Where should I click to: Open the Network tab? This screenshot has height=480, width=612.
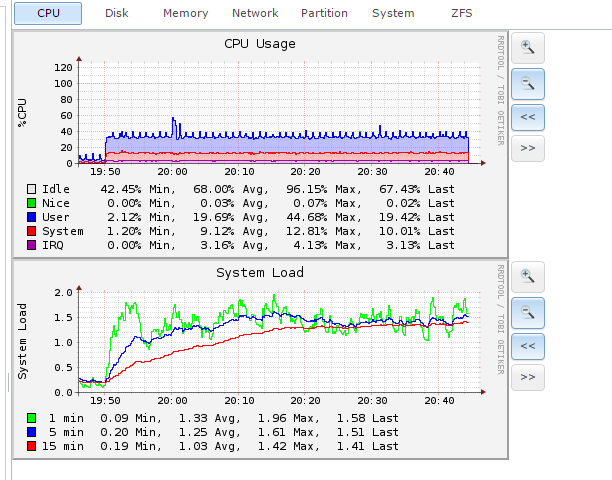255,13
